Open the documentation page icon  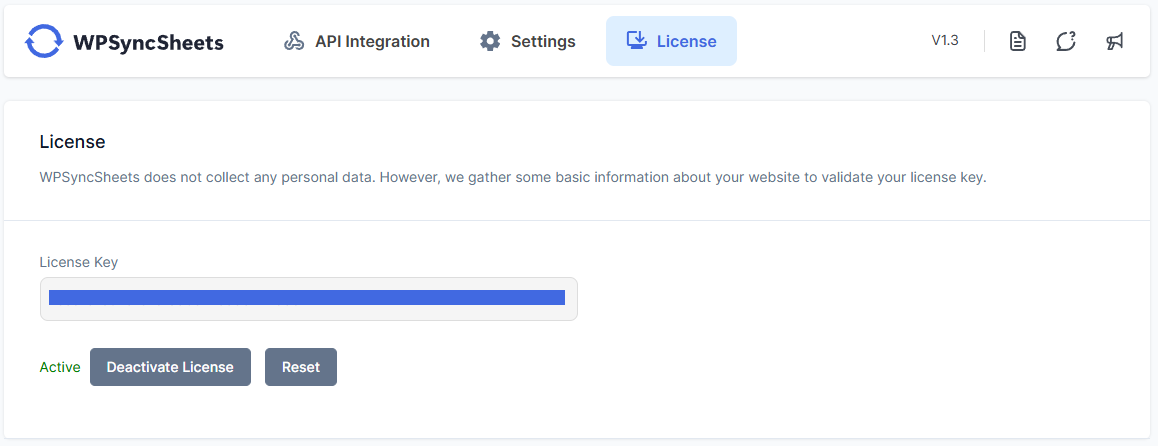pyautogui.click(x=1018, y=41)
